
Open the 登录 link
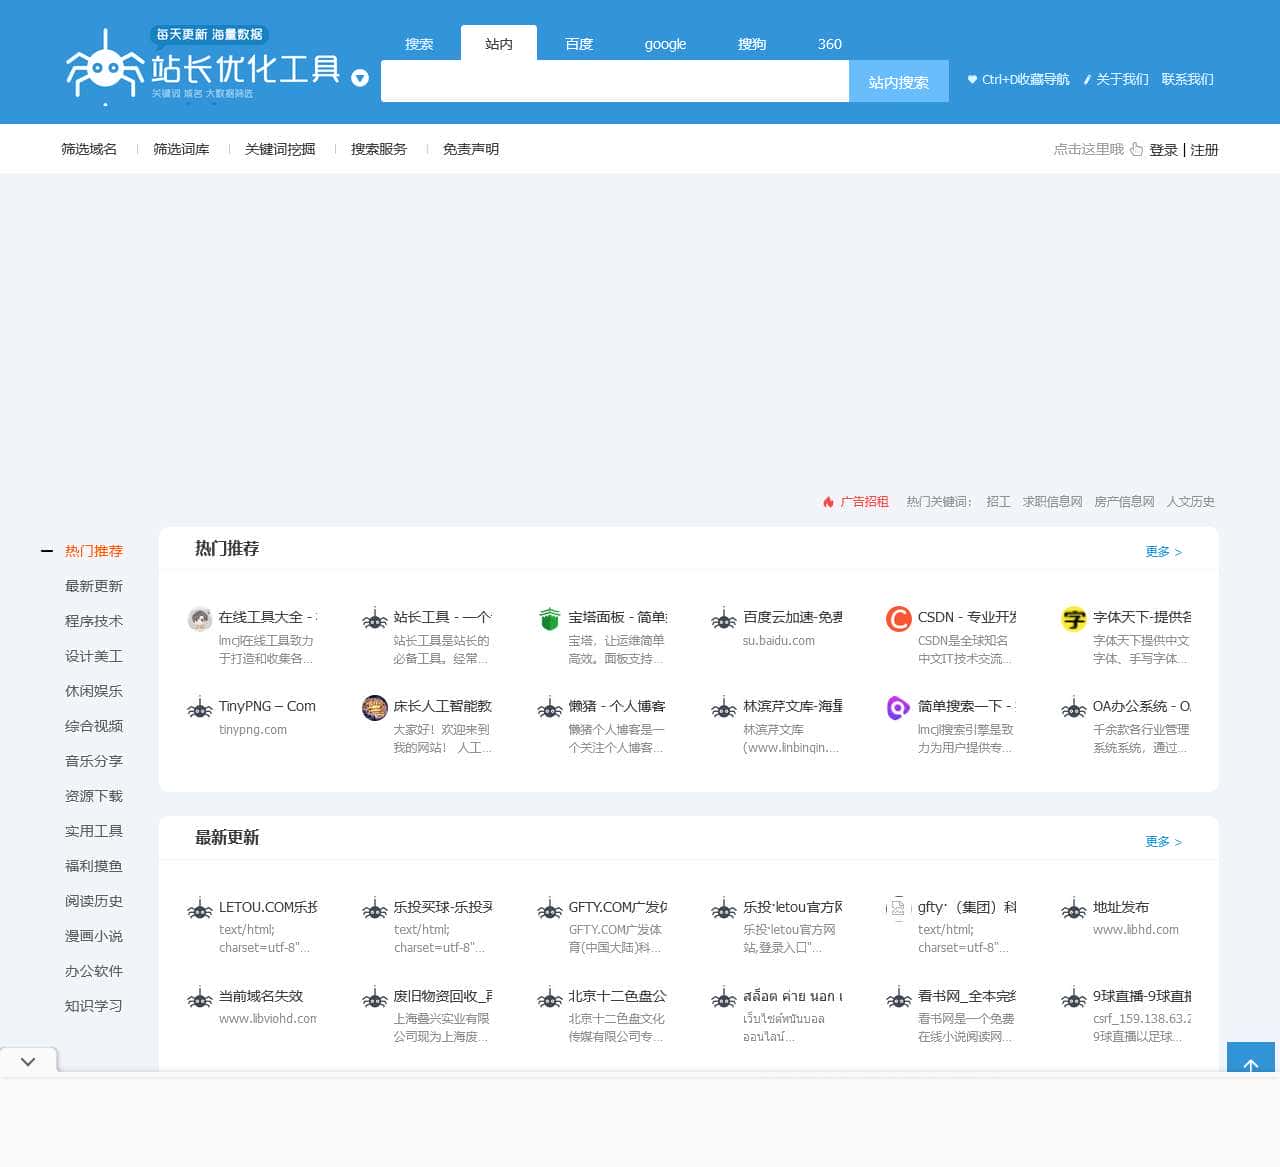tap(1163, 150)
